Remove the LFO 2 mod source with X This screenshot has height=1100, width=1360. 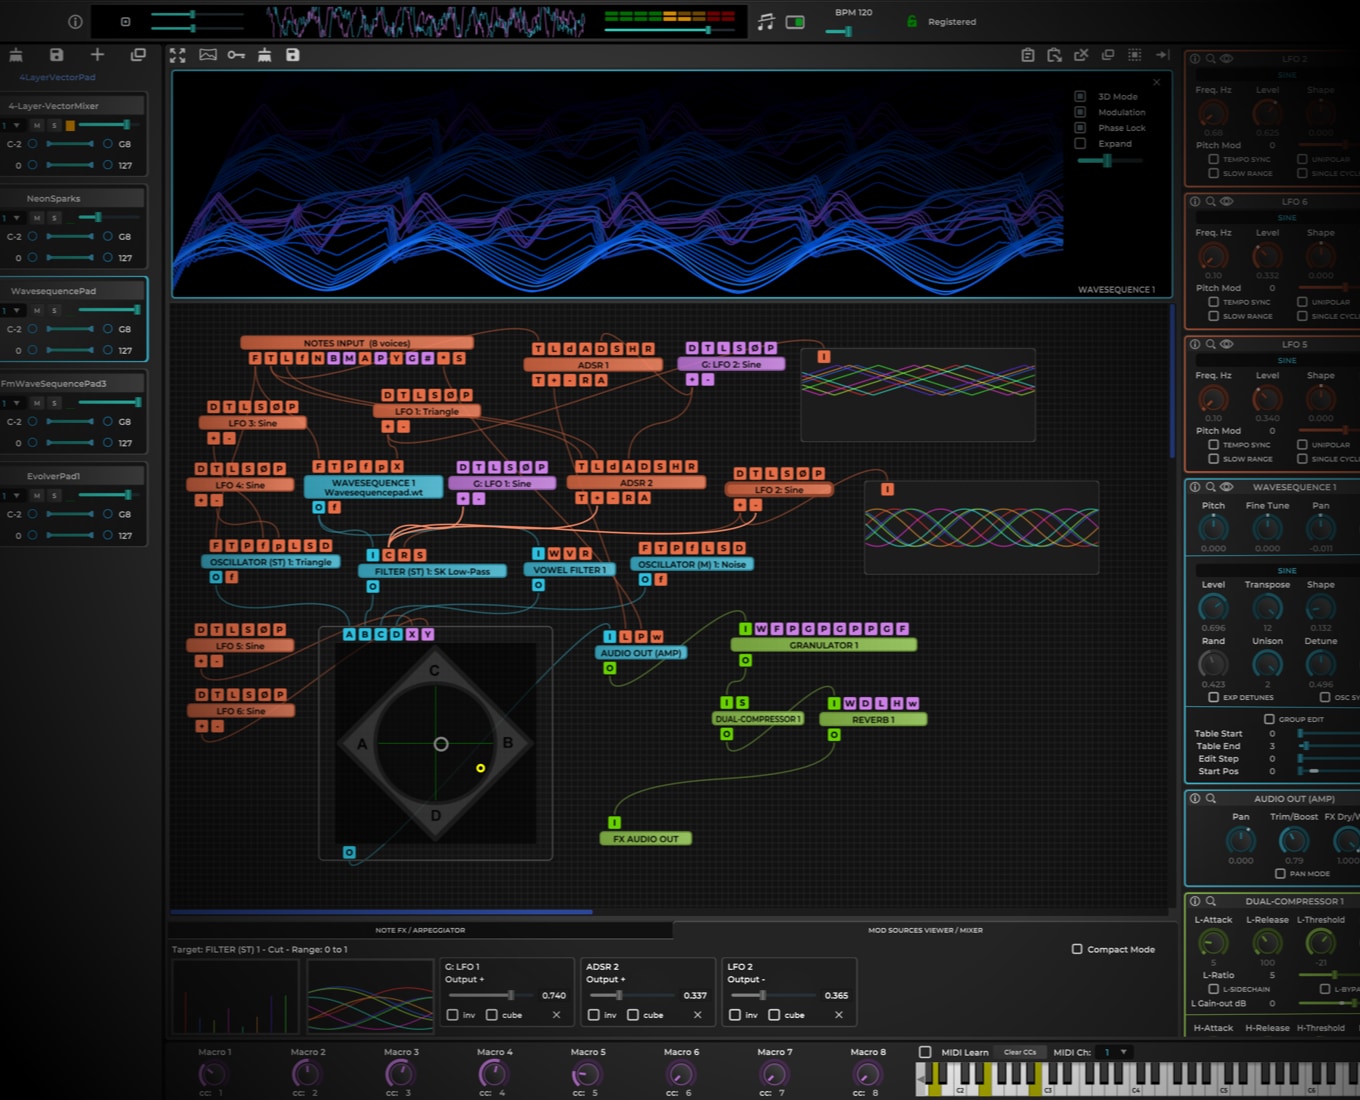click(x=838, y=1015)
